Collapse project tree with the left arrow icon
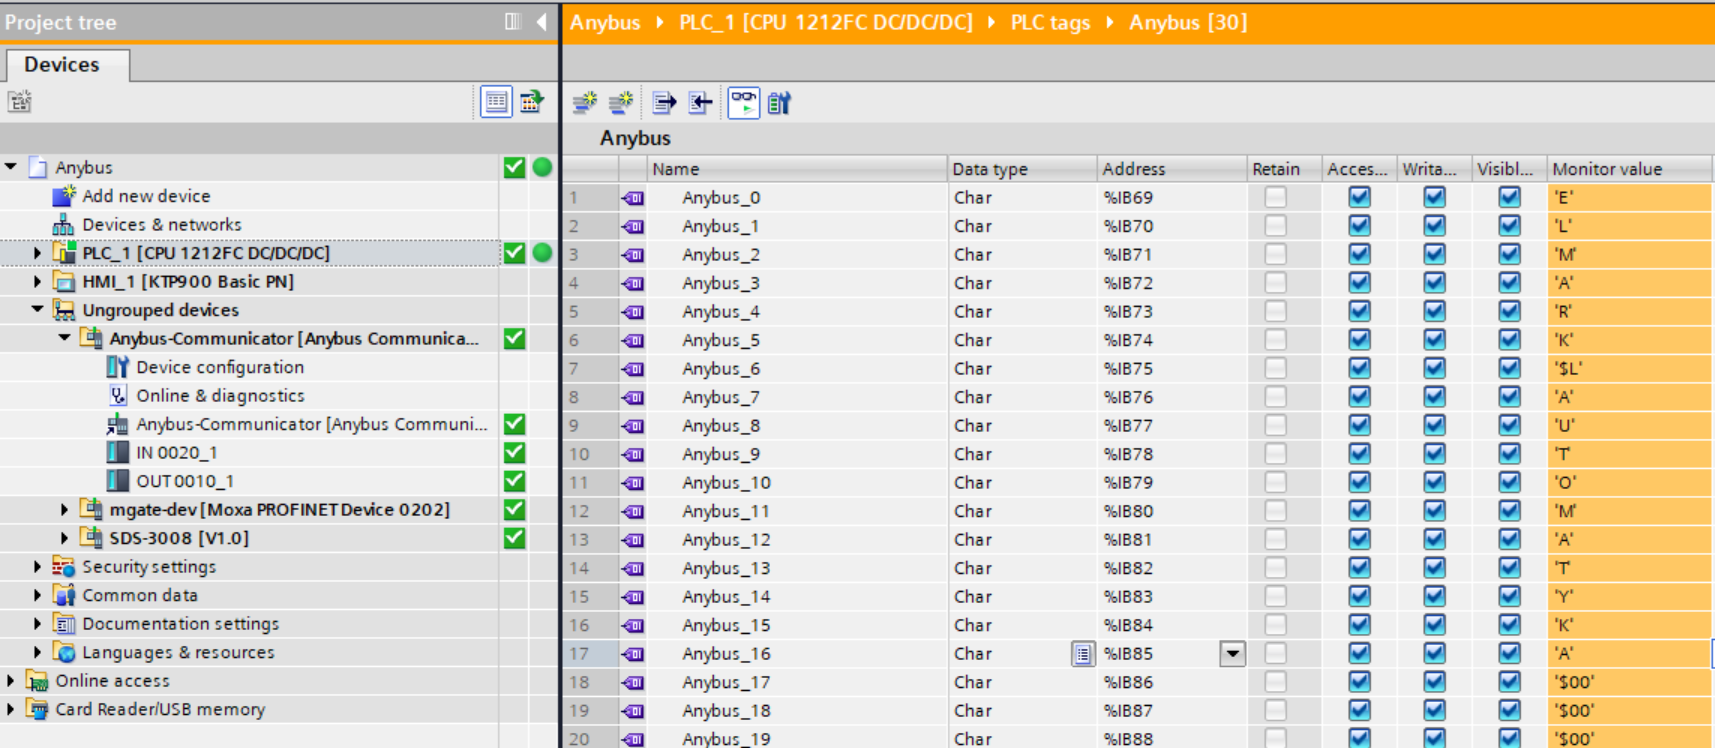The width and height of the screenshot is (1715, 748). click(x=541, y=22)
